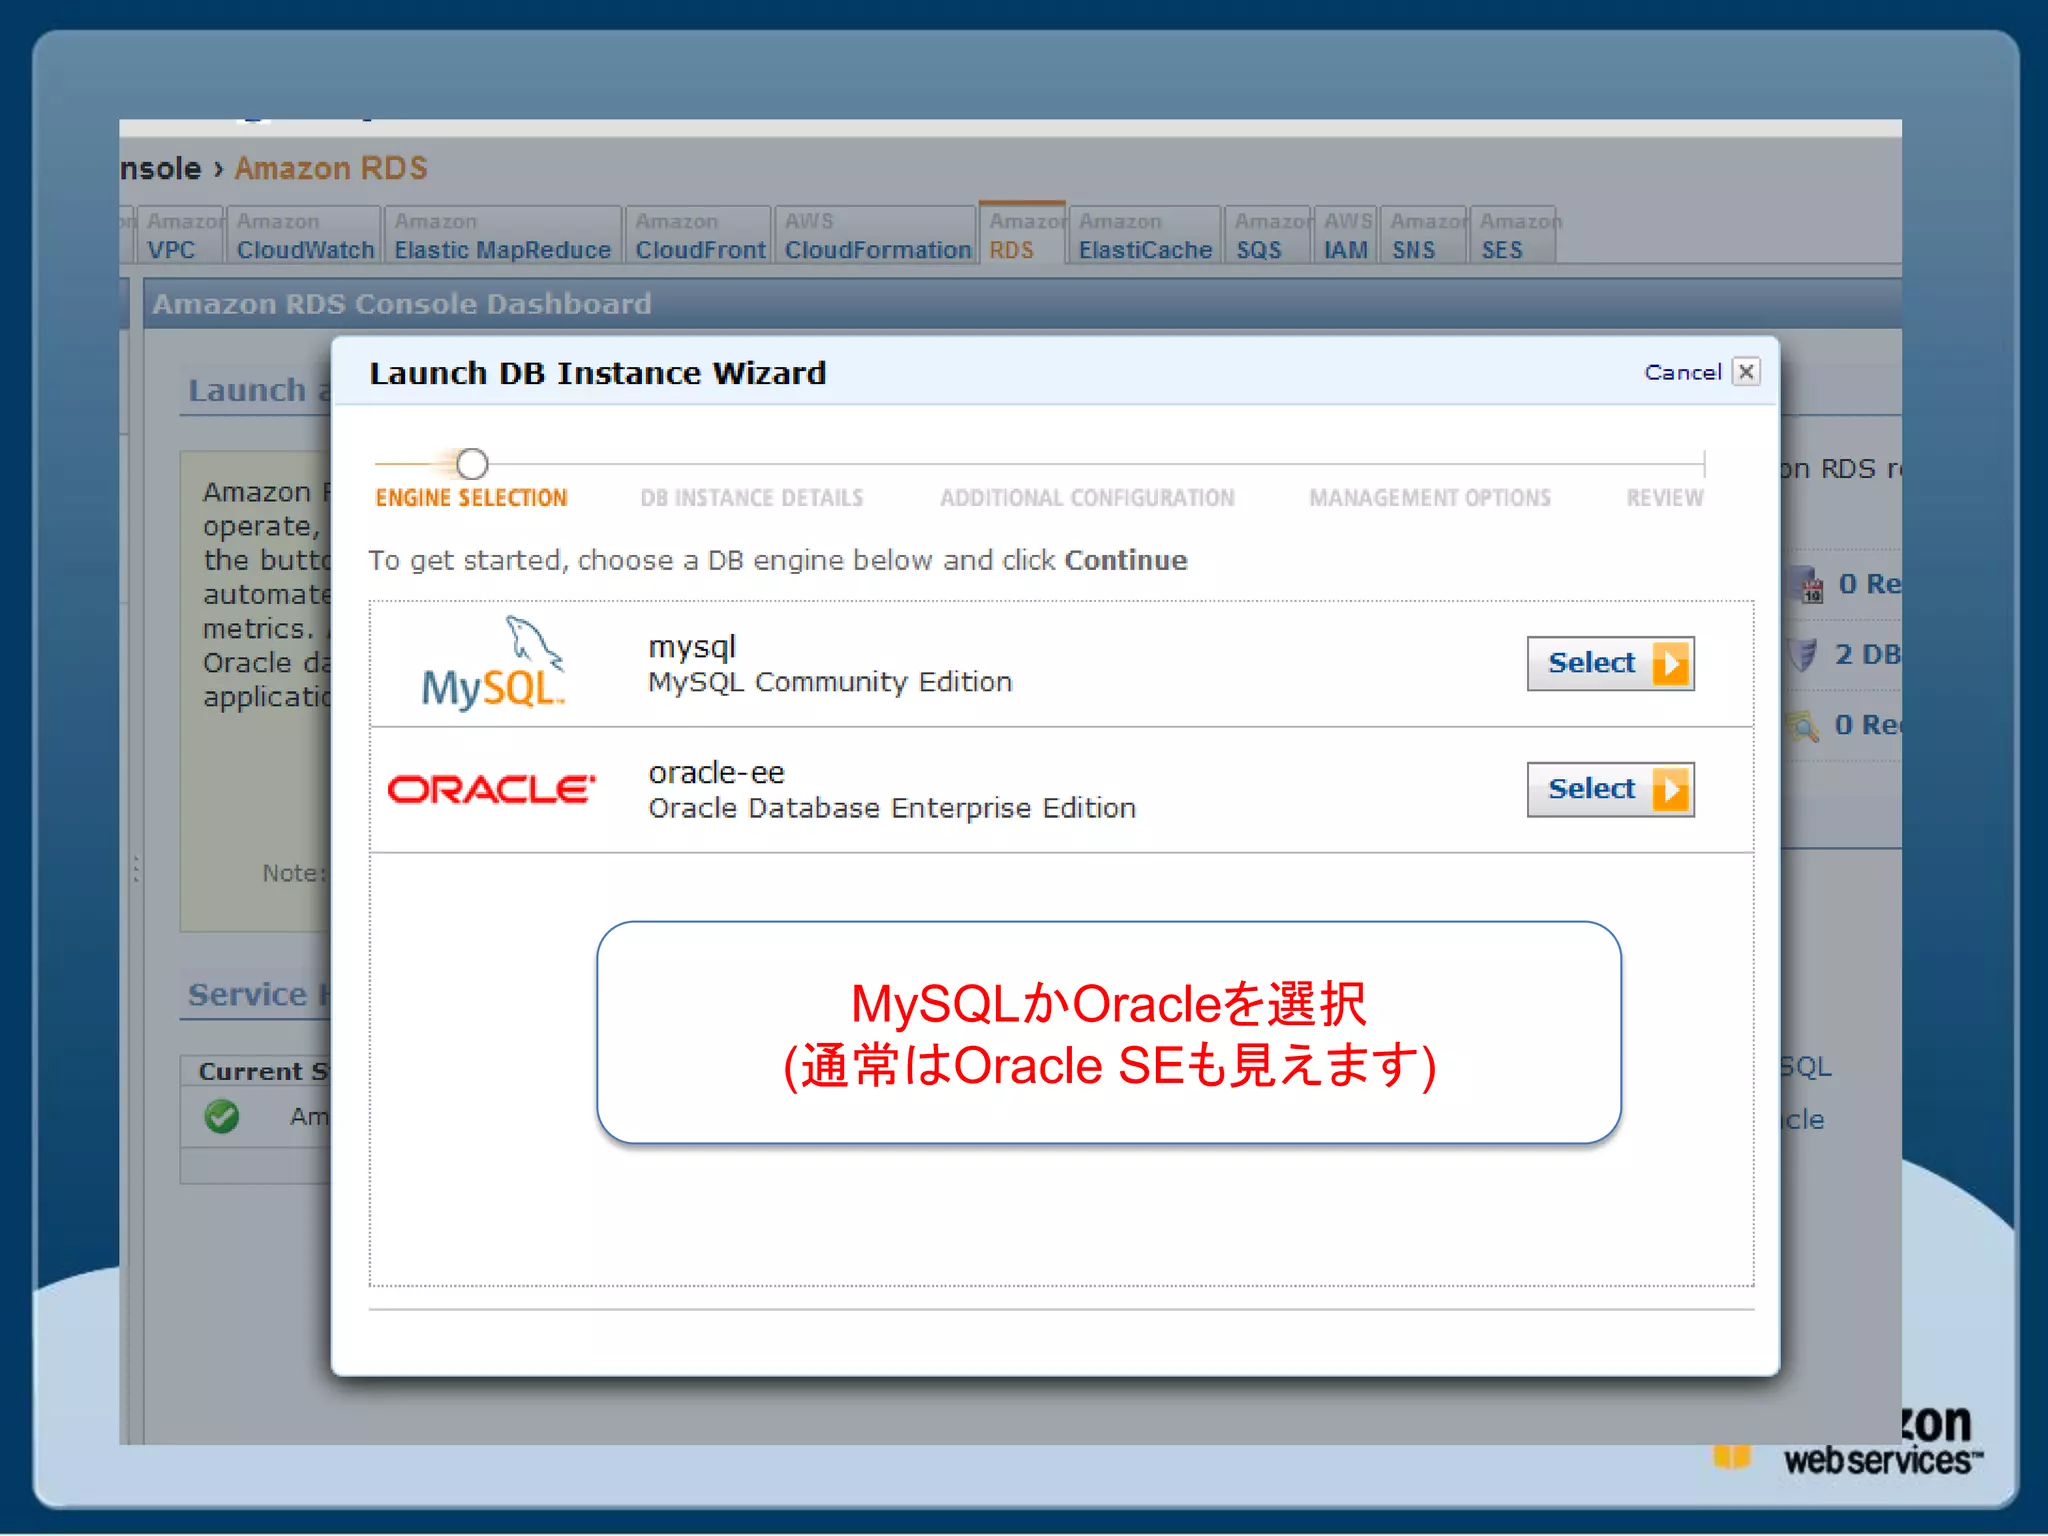
Task: Click 'mysql' engine name text
Action: pos(692,648)
